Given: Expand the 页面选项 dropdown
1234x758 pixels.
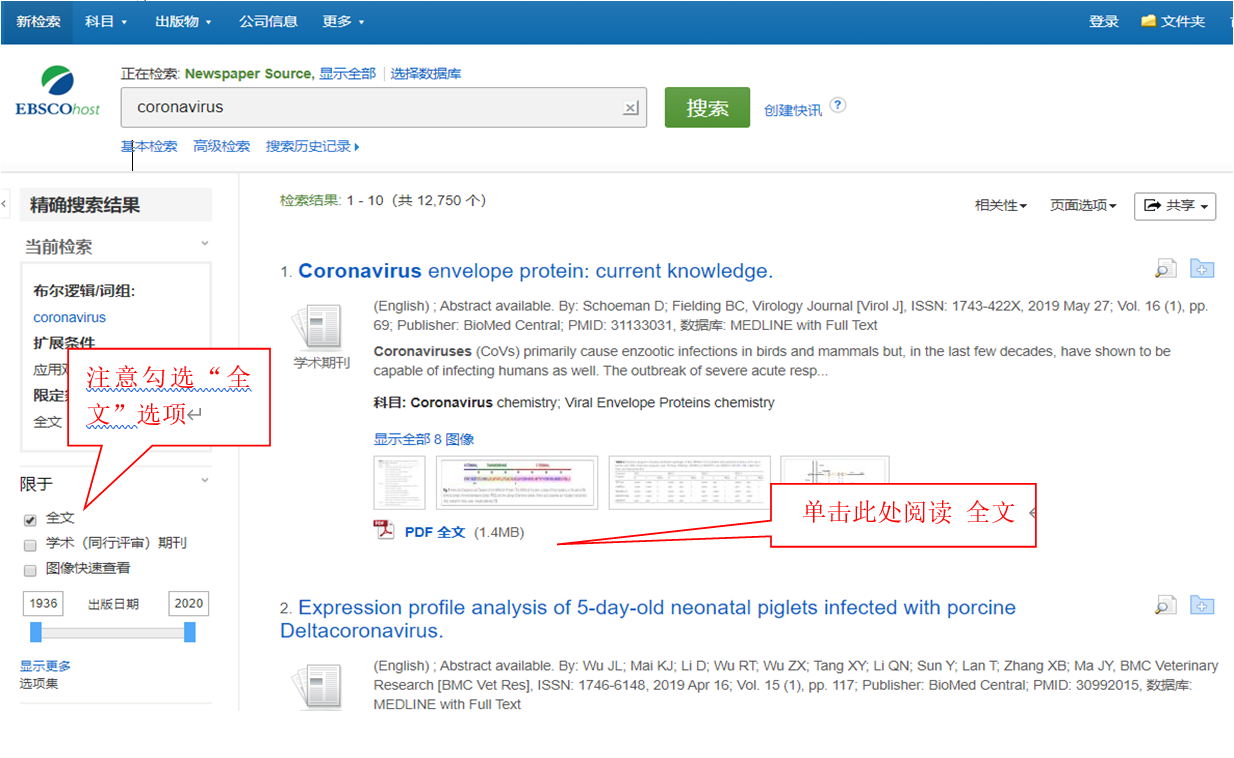Looking at the screenshot, I should (1083, 205).
